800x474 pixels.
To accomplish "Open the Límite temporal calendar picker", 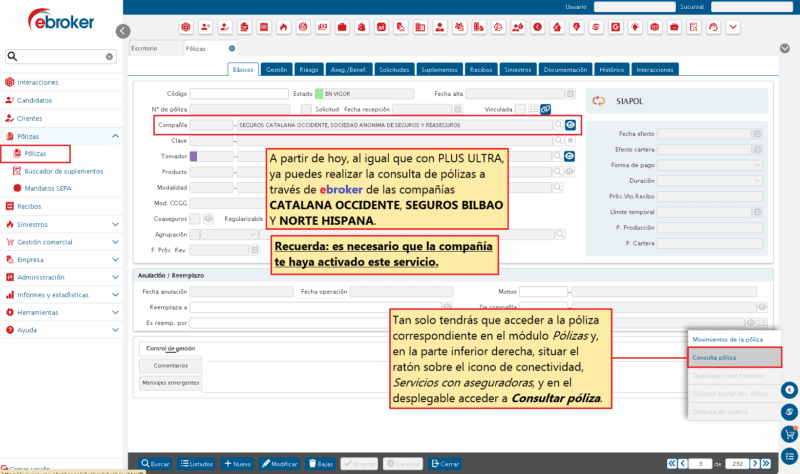I will 758,212.
